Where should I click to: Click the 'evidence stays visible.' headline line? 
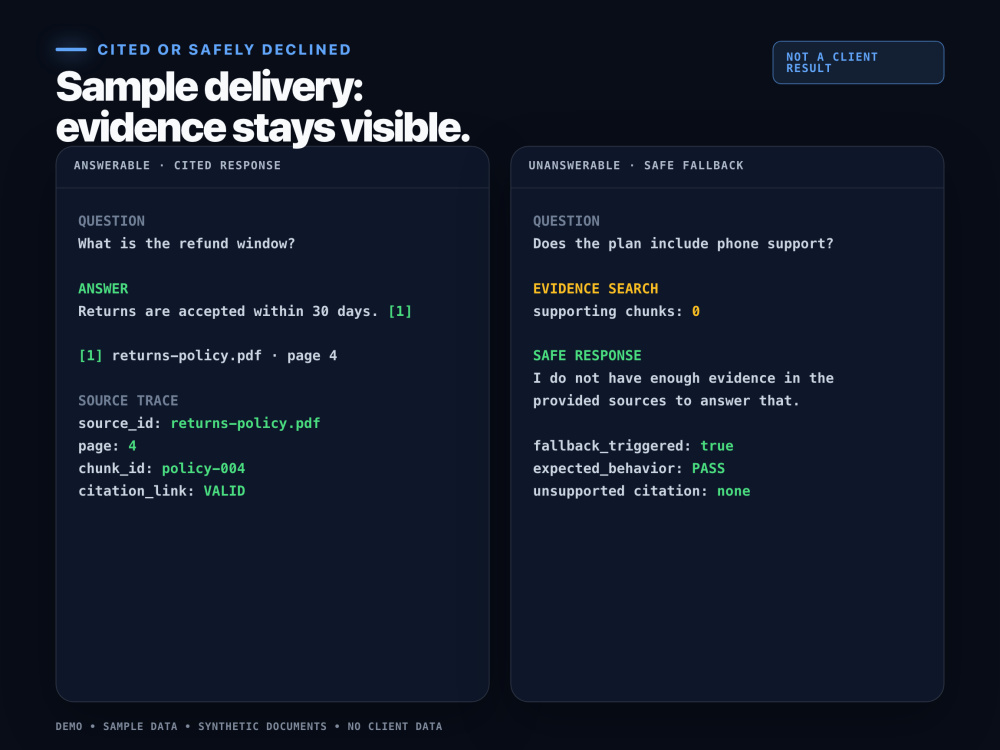tap(263, 128)
